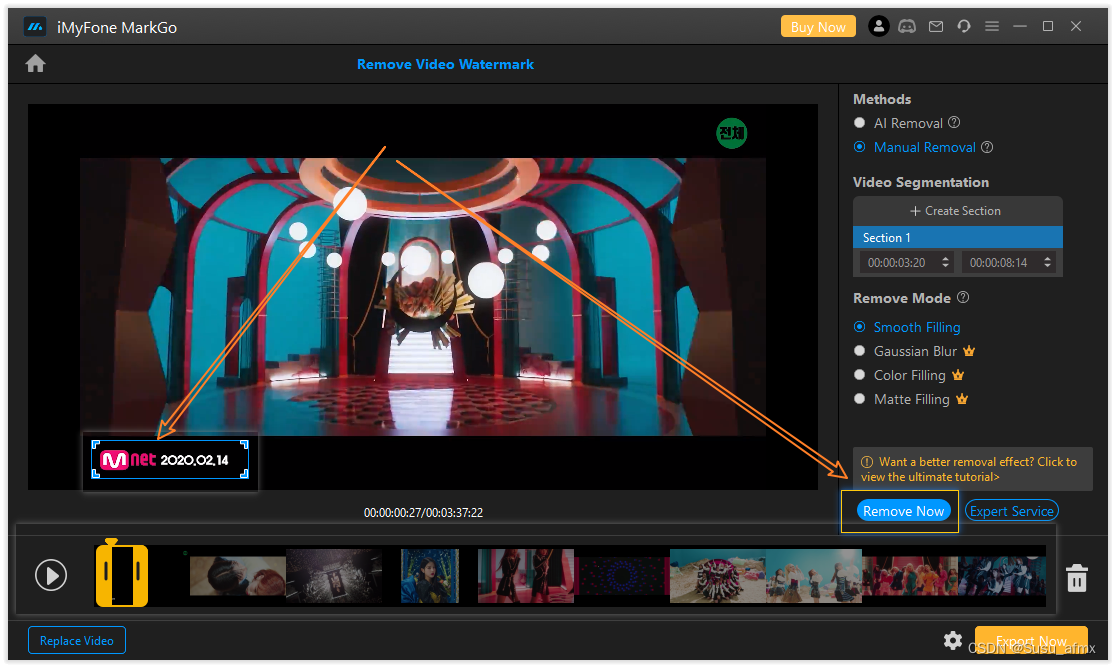Click Buy Now button
The height and width of the screenshot is (665, 1112).
coord(818,27)
